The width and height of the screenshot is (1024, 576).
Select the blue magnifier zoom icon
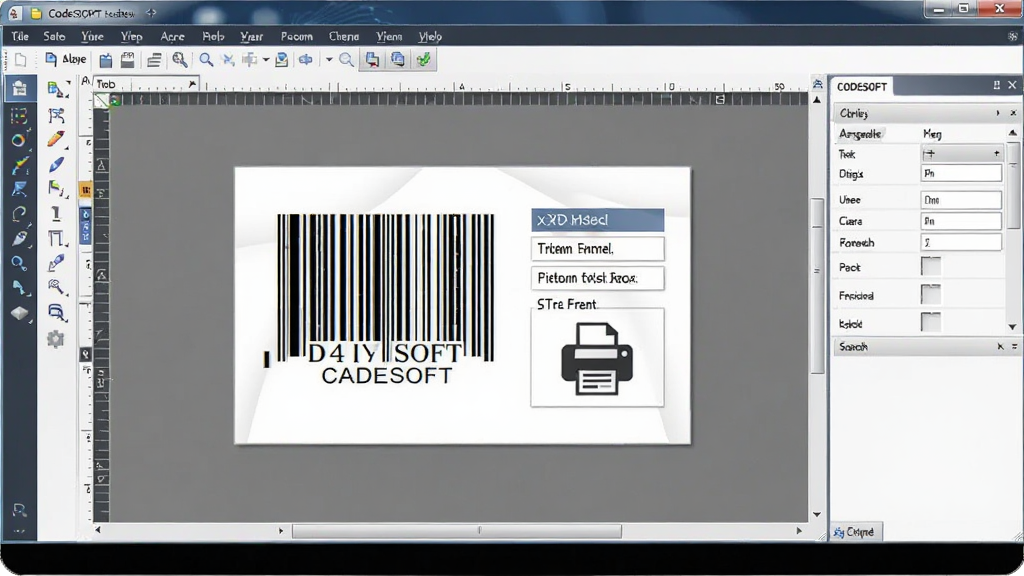click(x=206, y=60)
